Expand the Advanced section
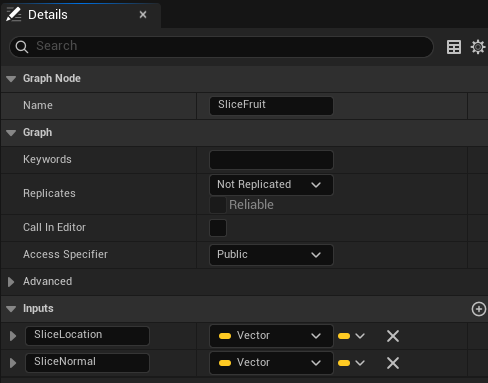This screenshot has width=488, height=383. point(11,282)
